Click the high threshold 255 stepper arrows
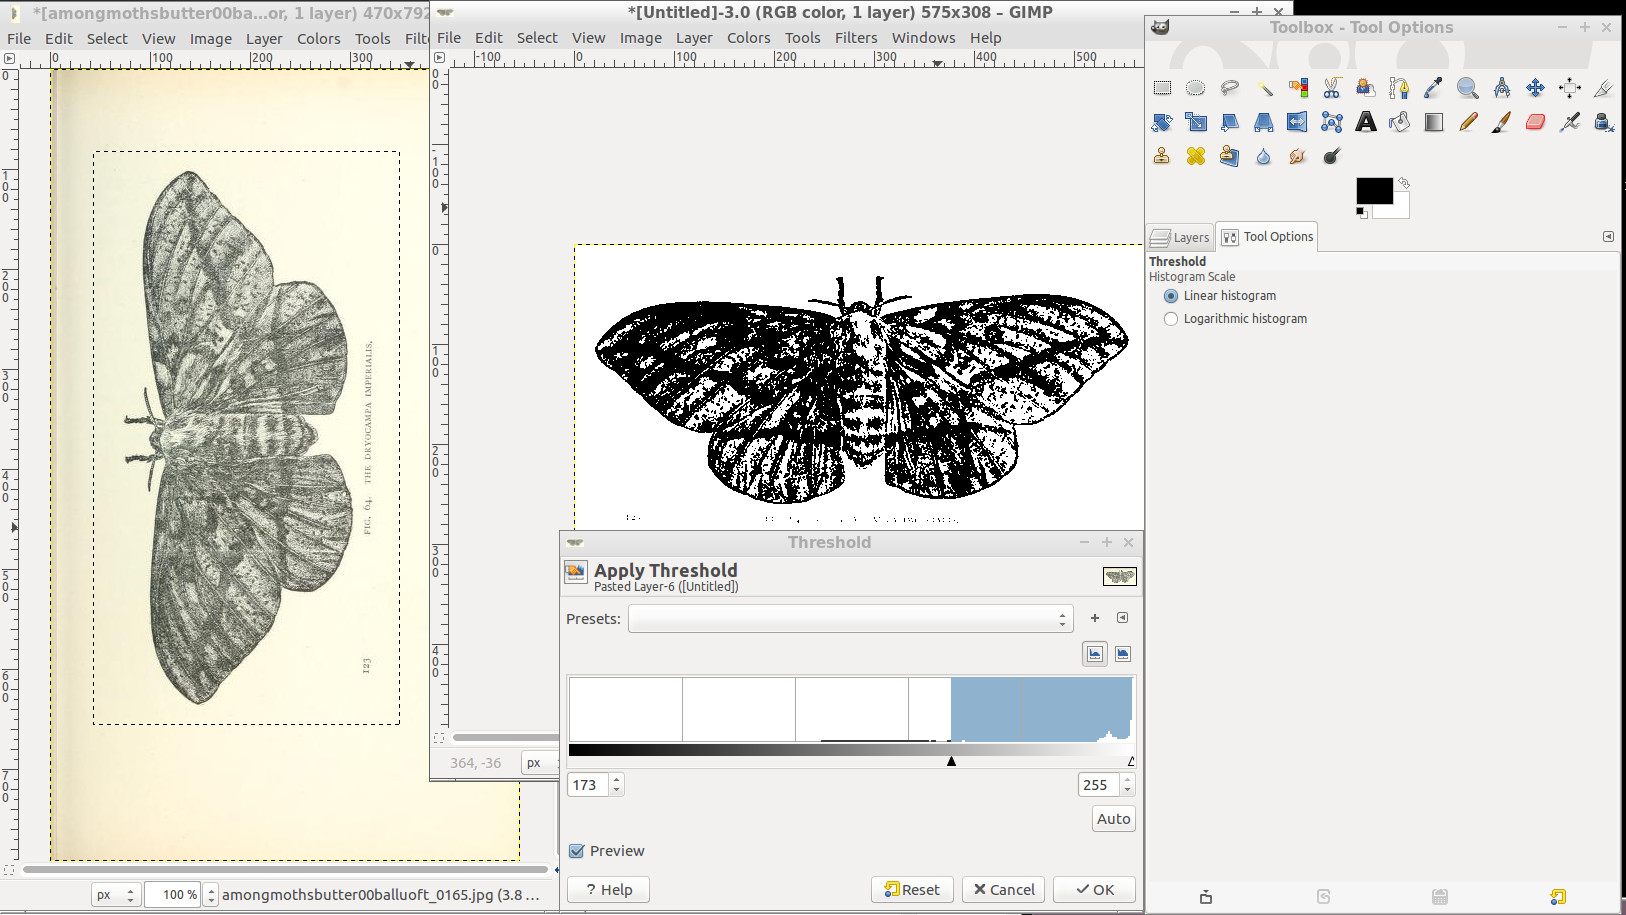 pyautogui.click(x=1127, y=785)
